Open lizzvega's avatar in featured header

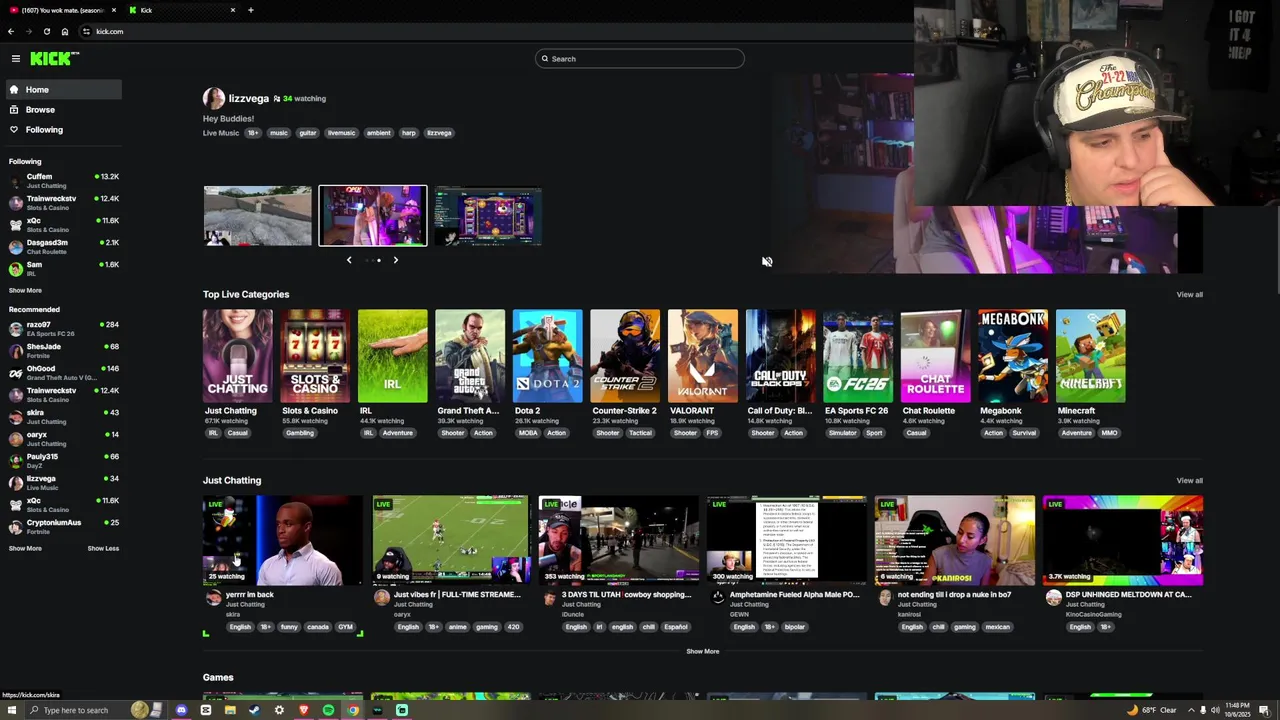tap(213, 98)
